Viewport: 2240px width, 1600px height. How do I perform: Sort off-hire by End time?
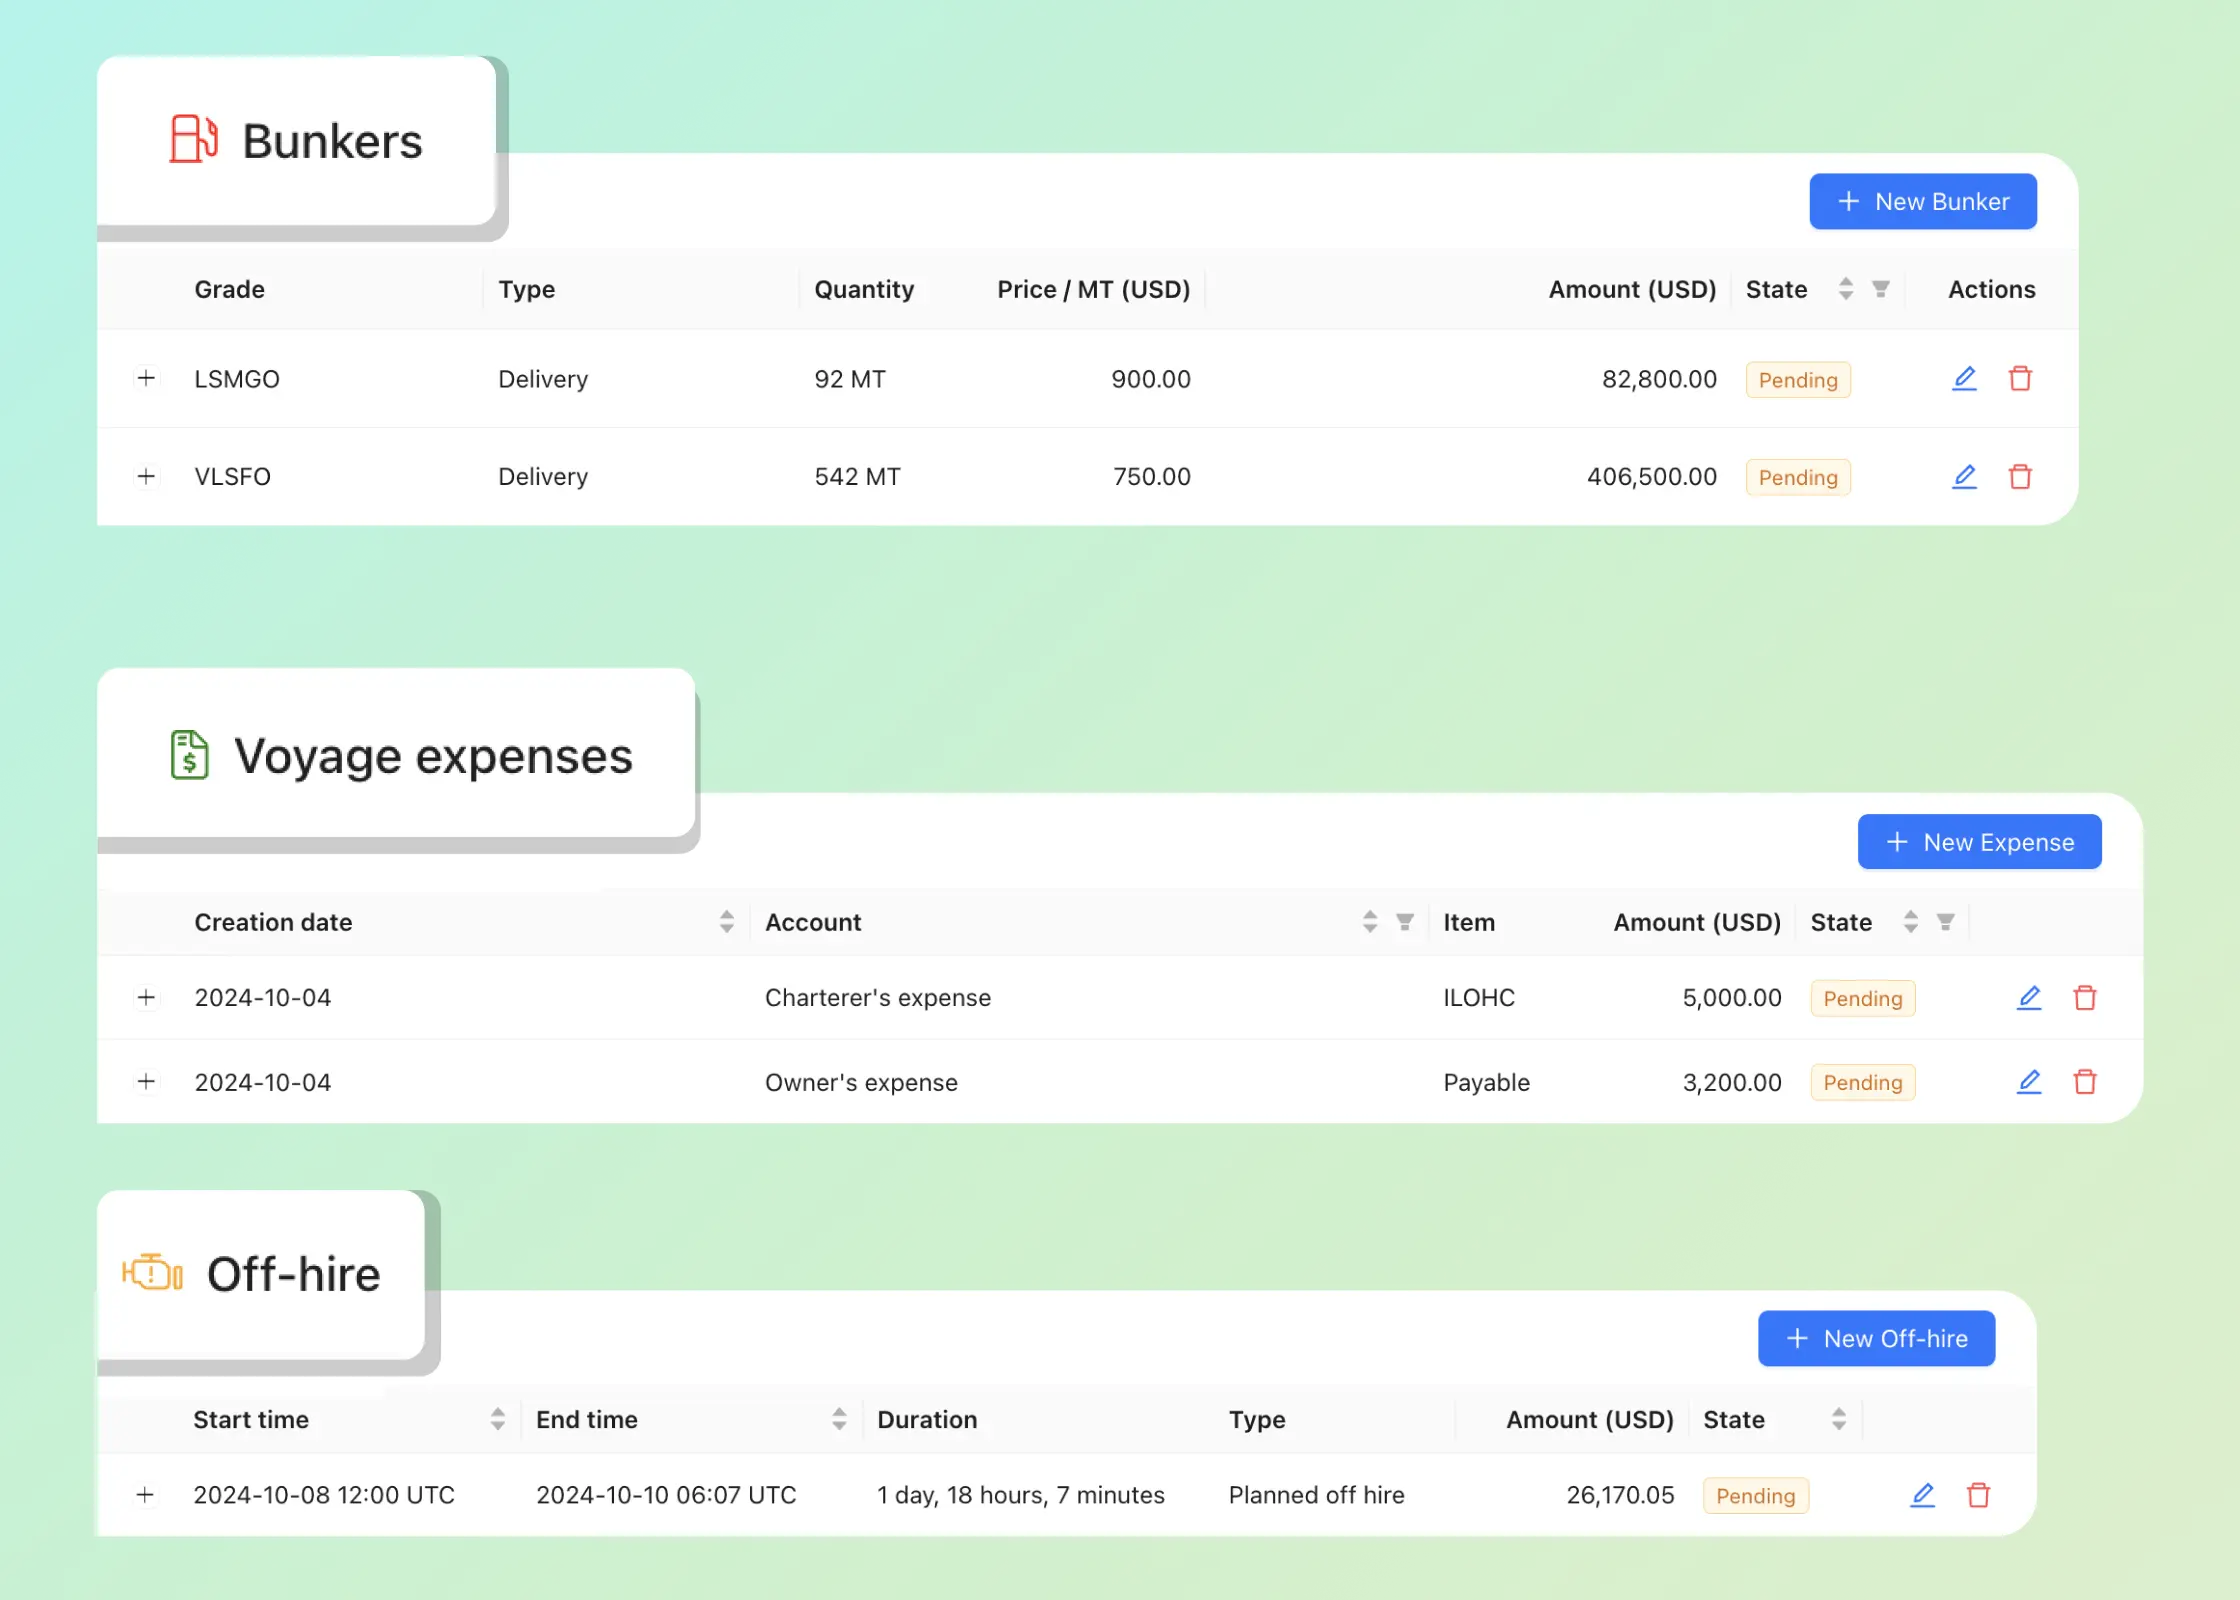[838, 1419]
